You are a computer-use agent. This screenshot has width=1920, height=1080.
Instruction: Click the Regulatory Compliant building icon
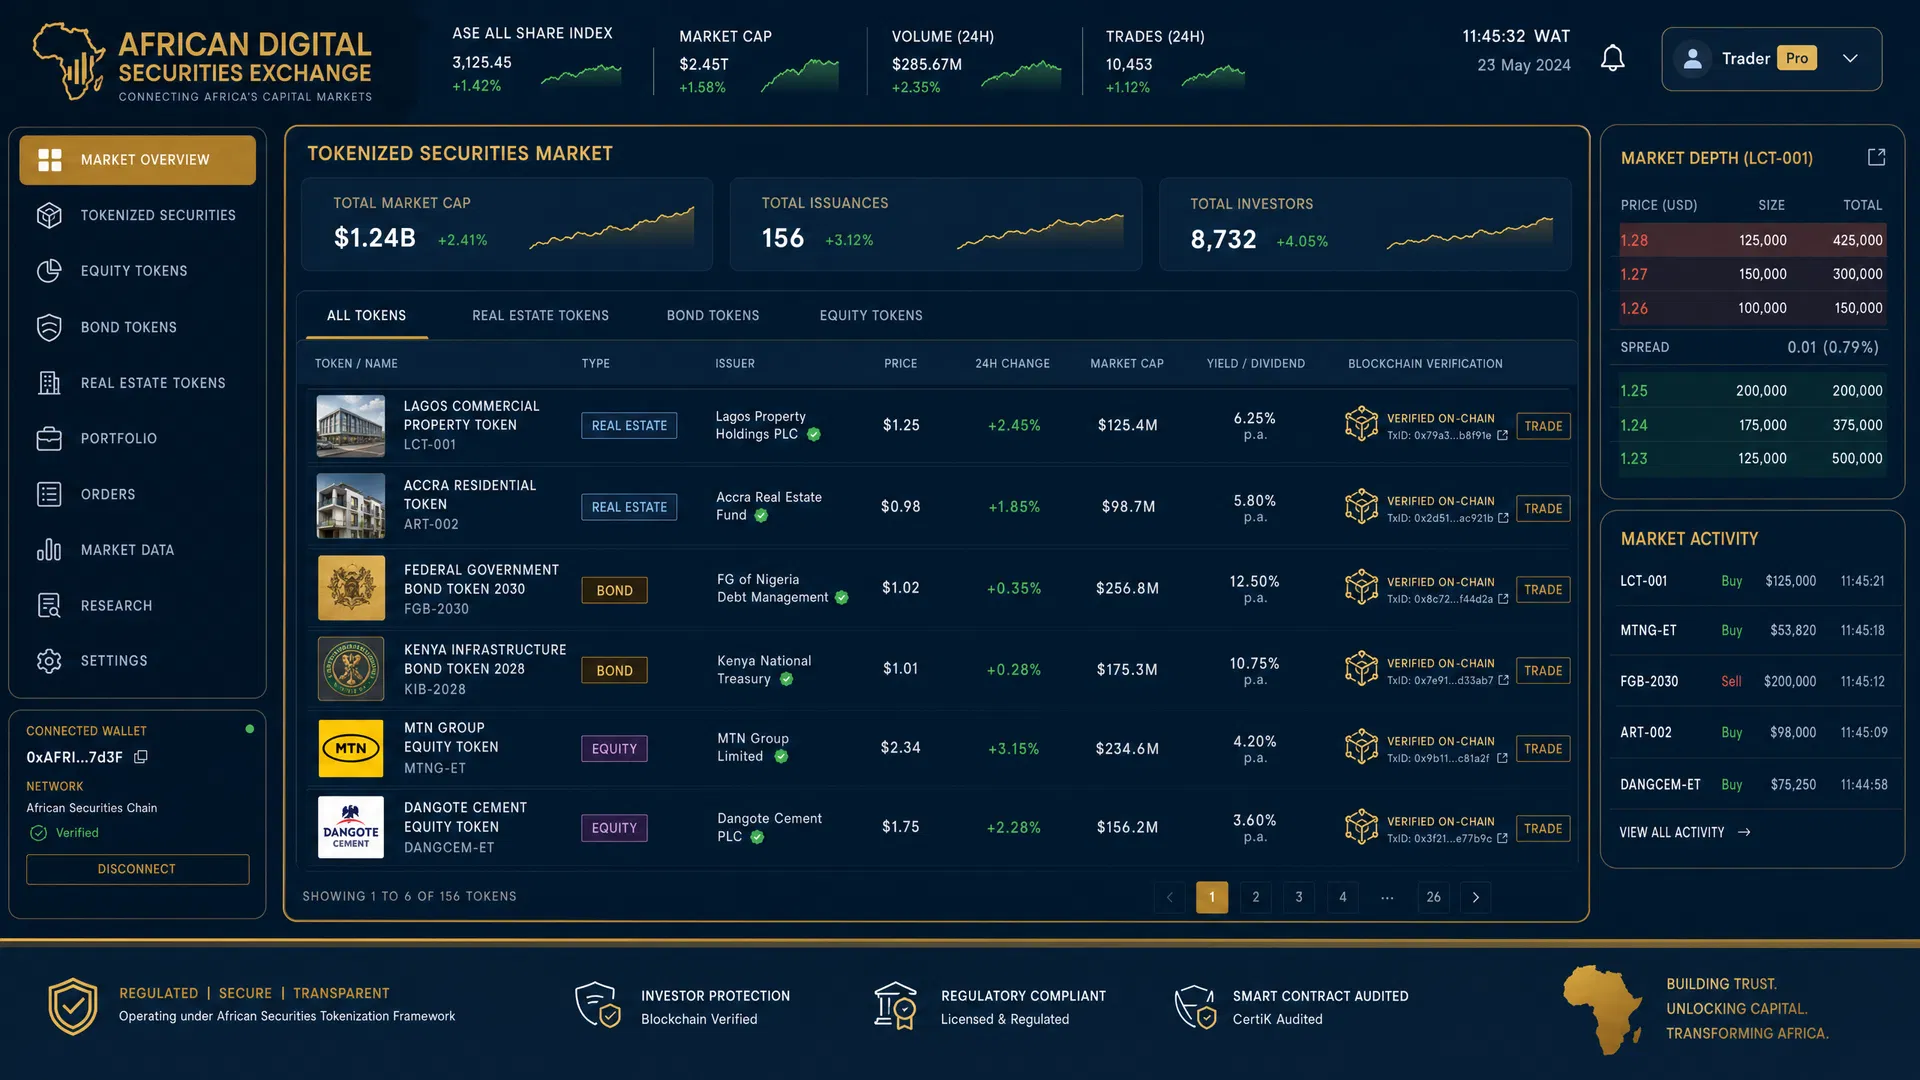tap(895, 1005)
